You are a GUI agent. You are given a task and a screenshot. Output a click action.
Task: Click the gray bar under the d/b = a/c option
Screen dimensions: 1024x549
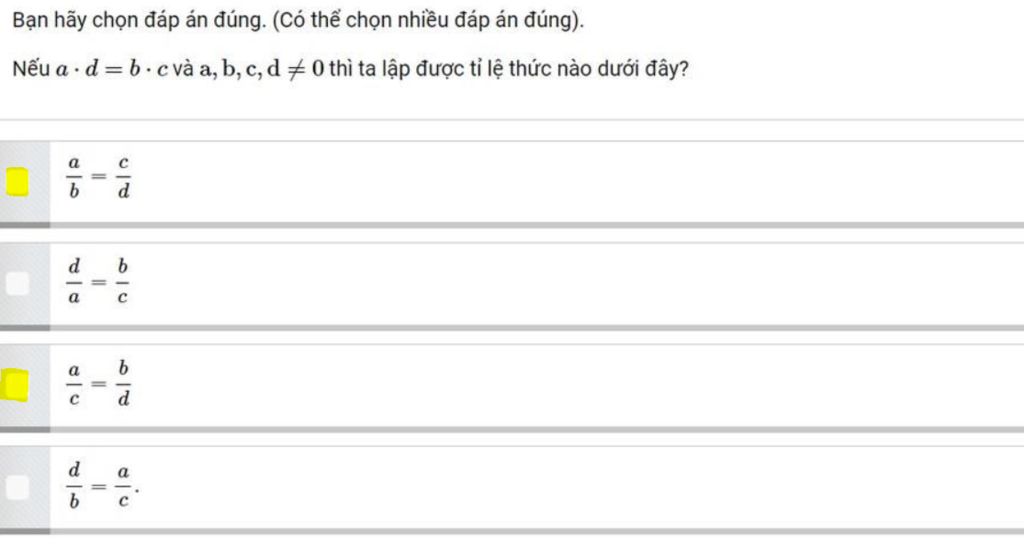(512, 531)
